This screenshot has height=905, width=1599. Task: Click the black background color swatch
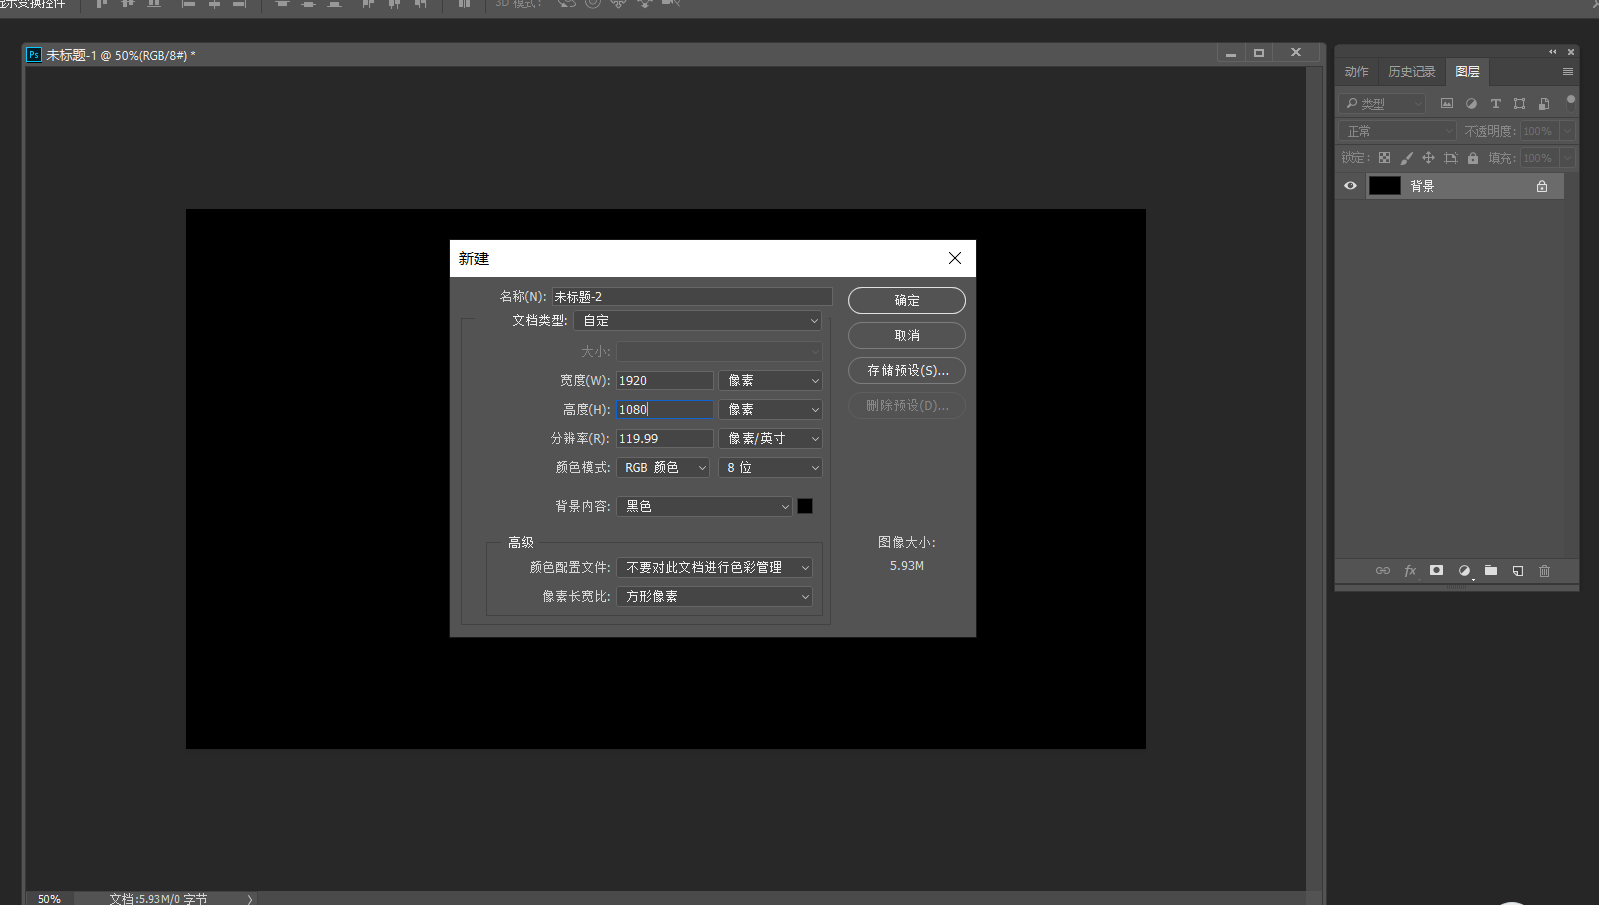(x=805, y=507)
